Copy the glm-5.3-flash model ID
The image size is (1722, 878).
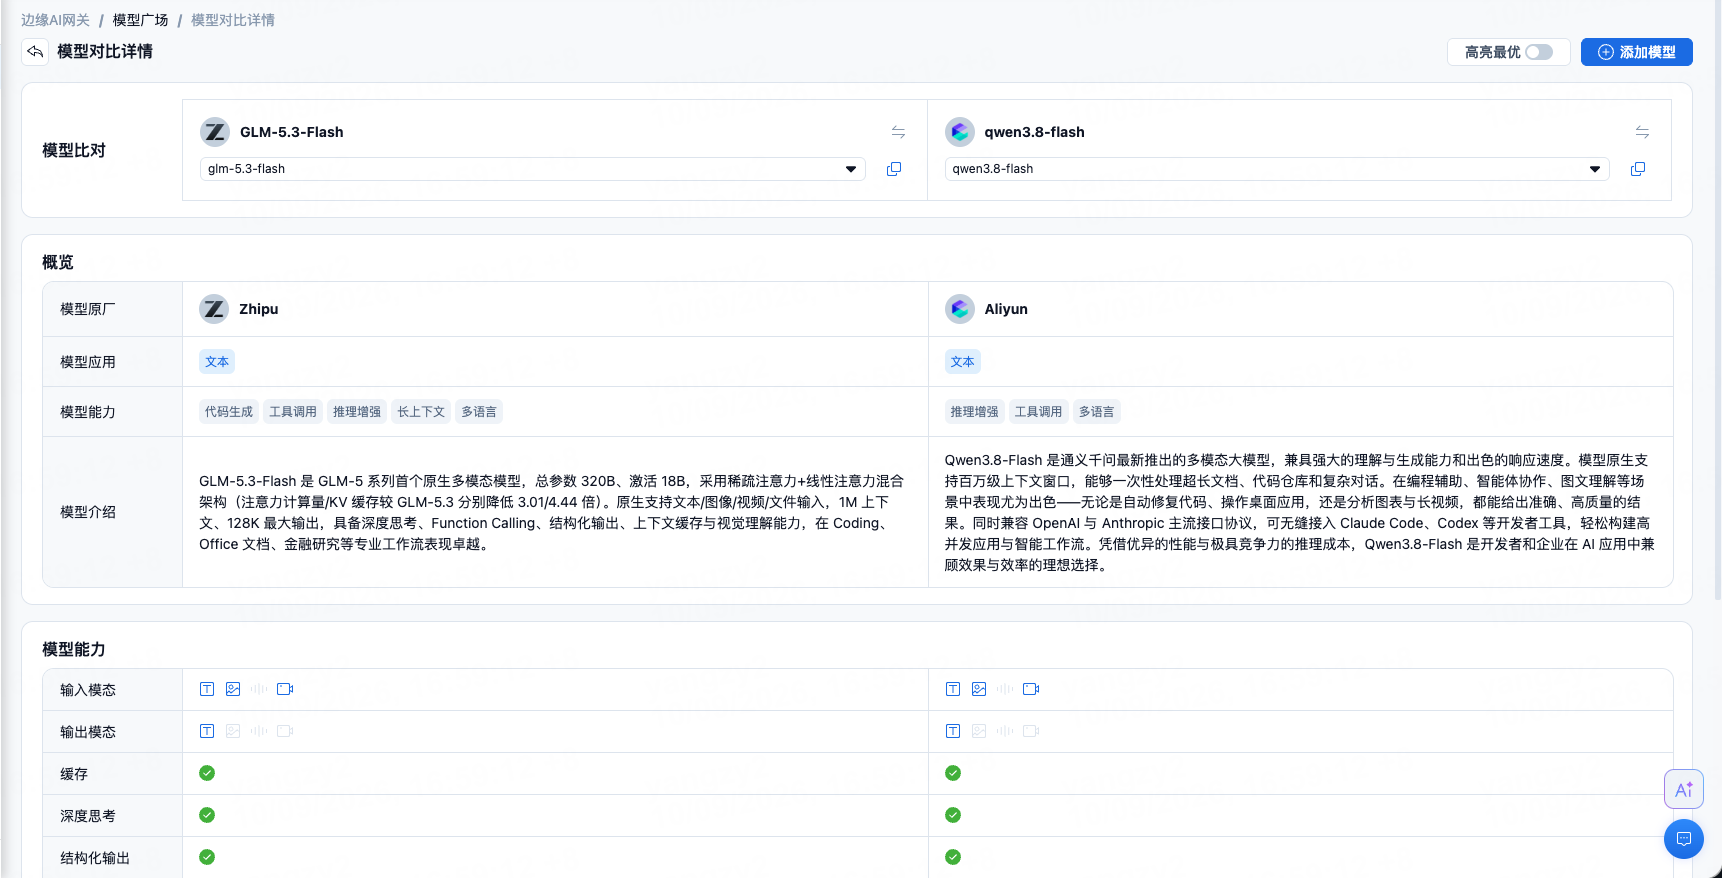click(894, 169)
